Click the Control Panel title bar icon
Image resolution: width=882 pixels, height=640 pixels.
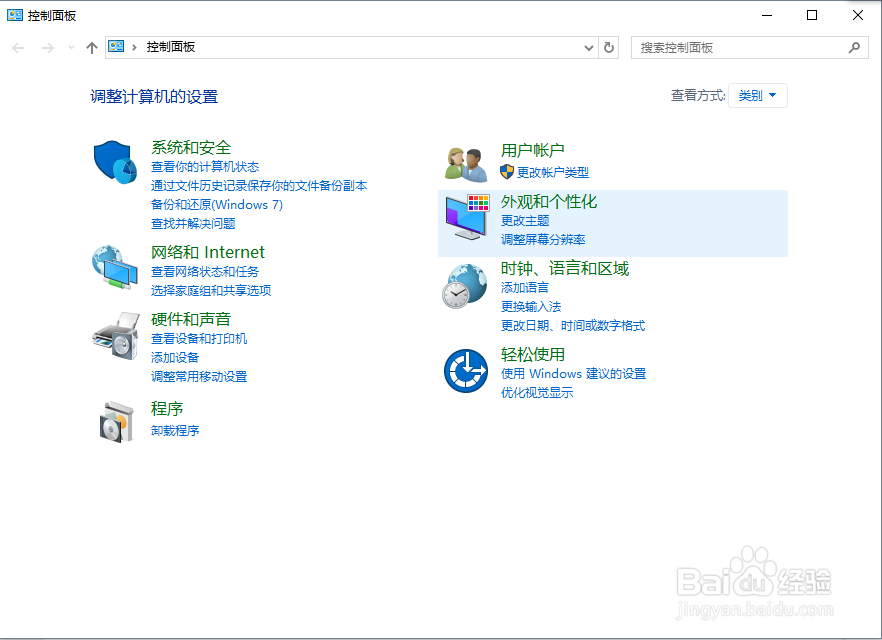click(x=15, y=15)
